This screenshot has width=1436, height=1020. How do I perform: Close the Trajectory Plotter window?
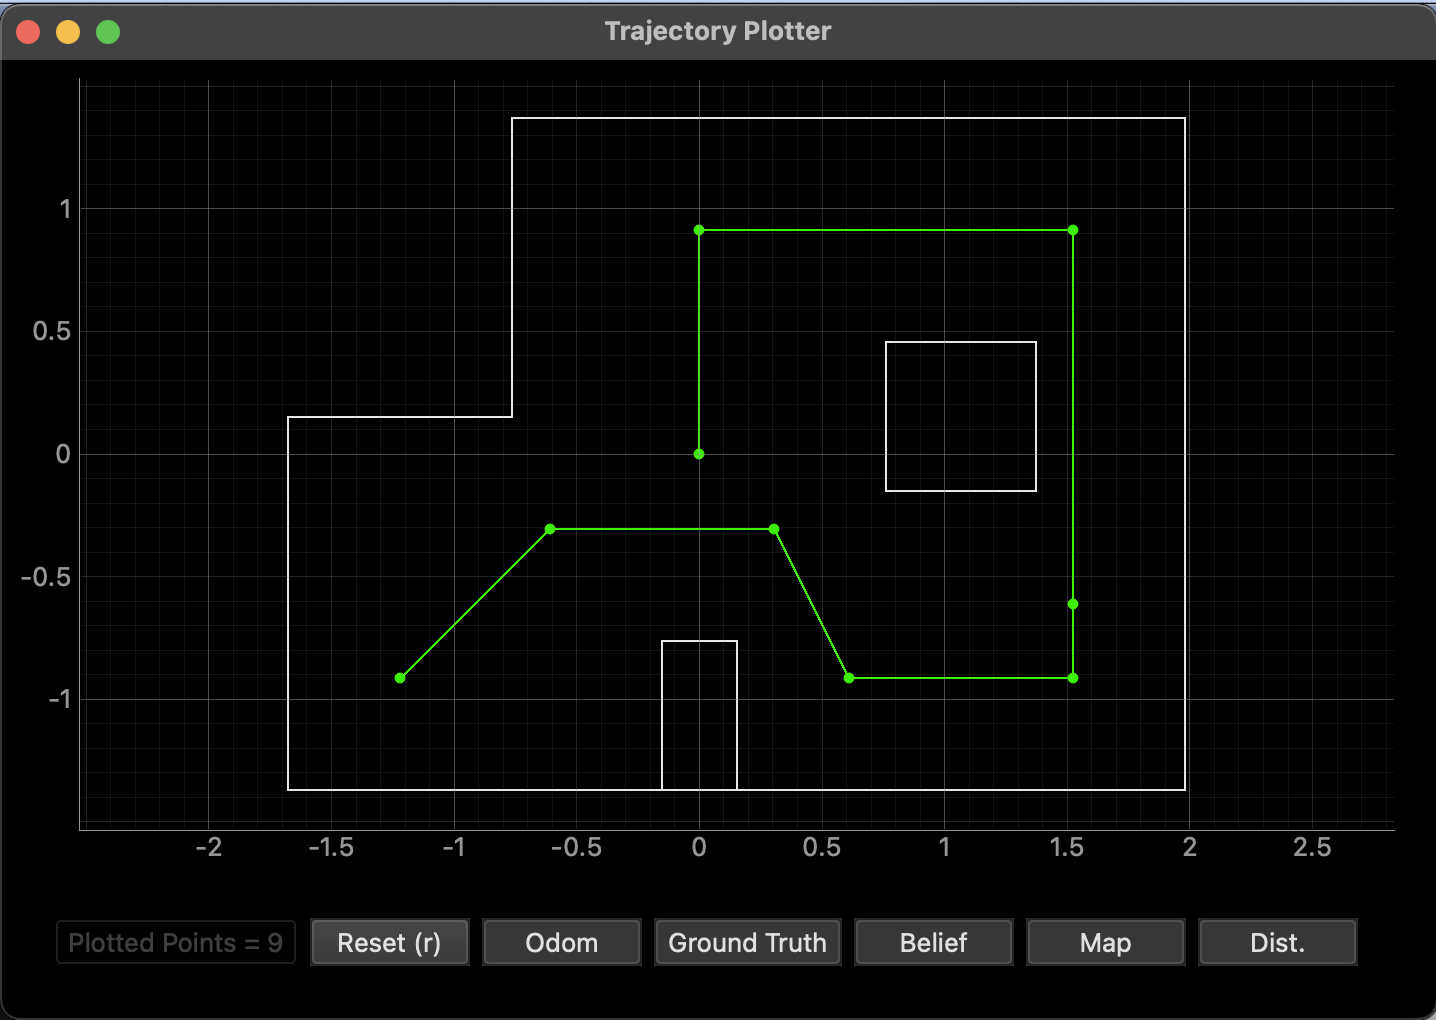click(28, 32)
